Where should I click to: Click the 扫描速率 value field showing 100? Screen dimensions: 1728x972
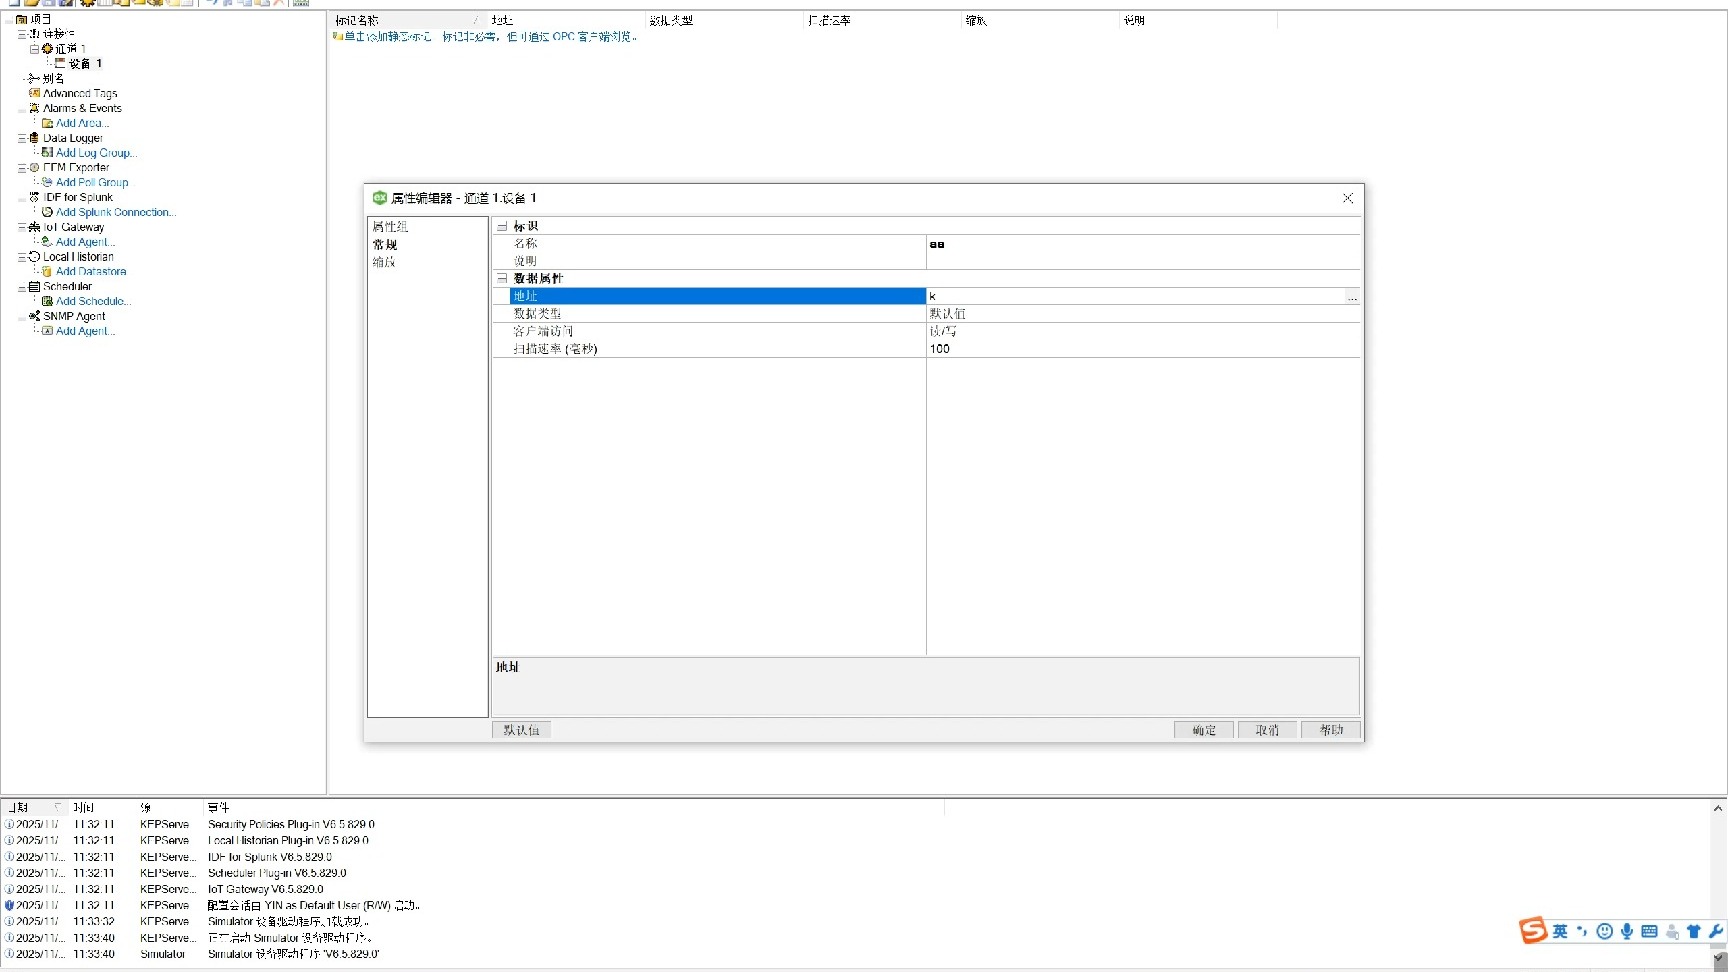(x=1143, y=349)
